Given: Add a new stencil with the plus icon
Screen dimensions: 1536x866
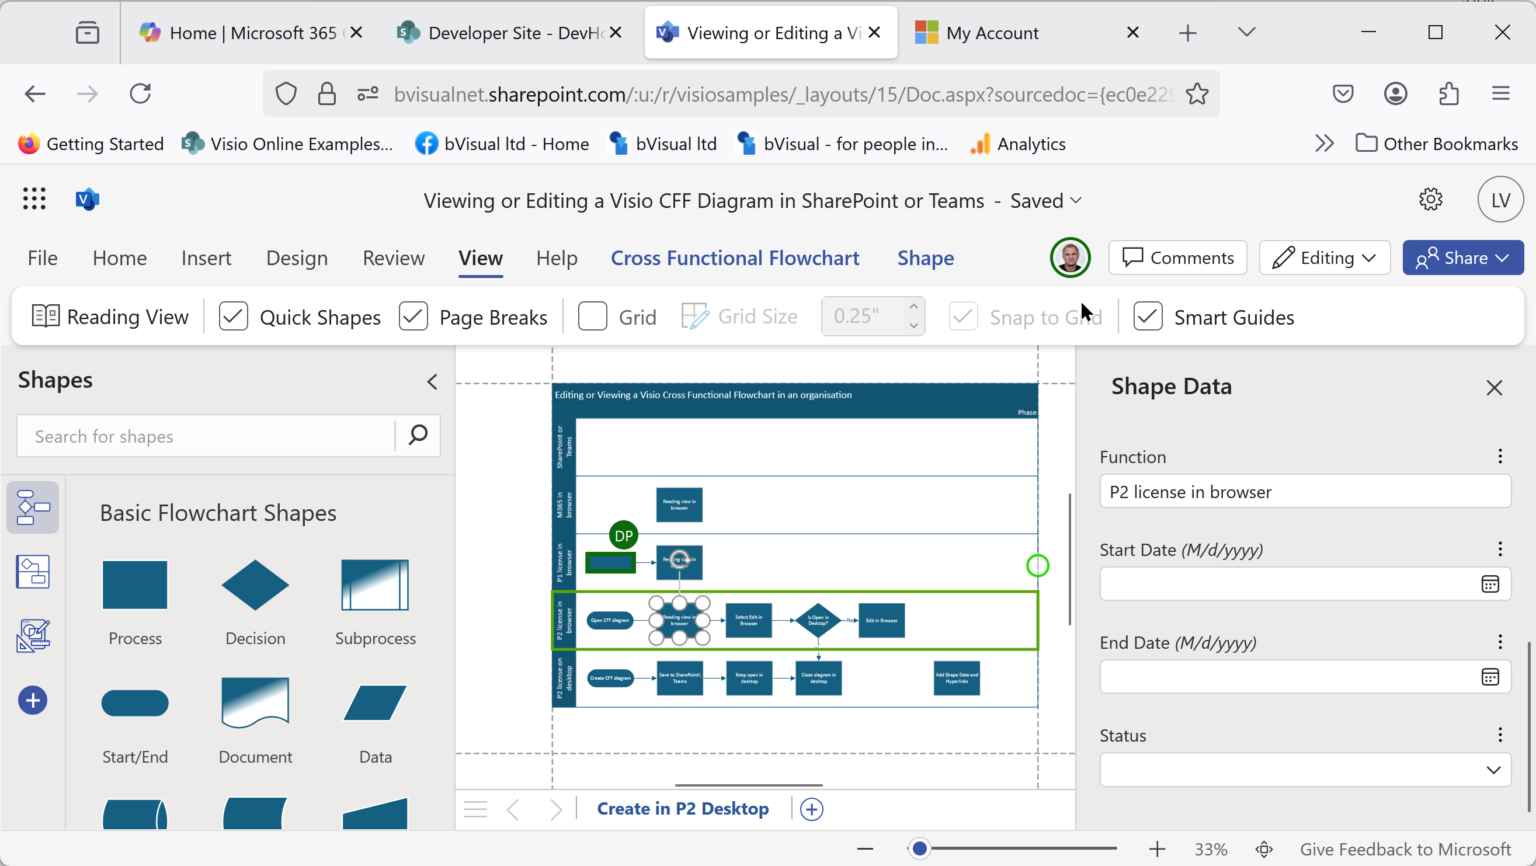Looking at the screenshot, I should tap(33, 700).
